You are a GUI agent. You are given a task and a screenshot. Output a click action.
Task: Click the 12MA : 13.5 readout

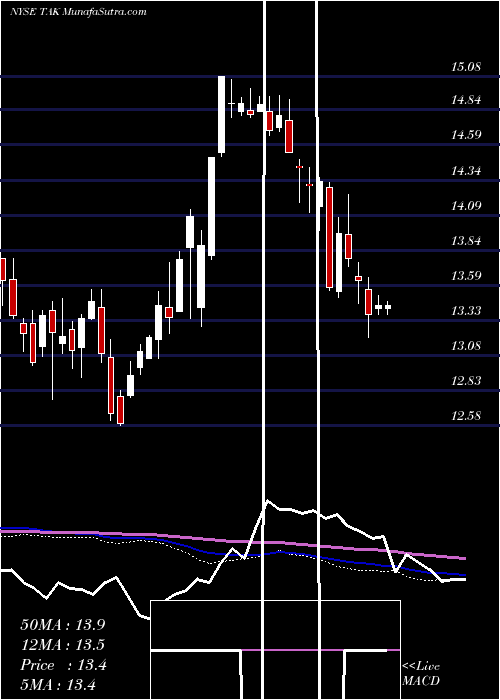pyautogui.click(x=63, y=645)
